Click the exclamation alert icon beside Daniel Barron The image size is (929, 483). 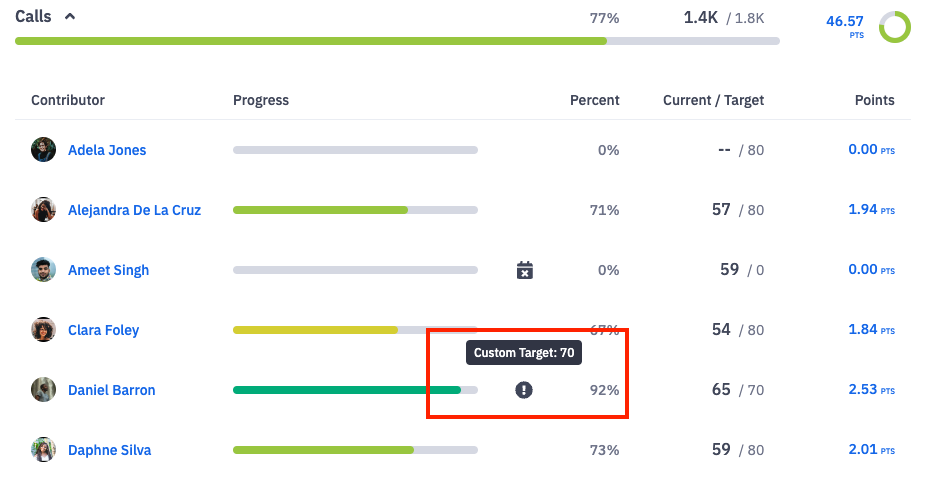click(524, 390)
